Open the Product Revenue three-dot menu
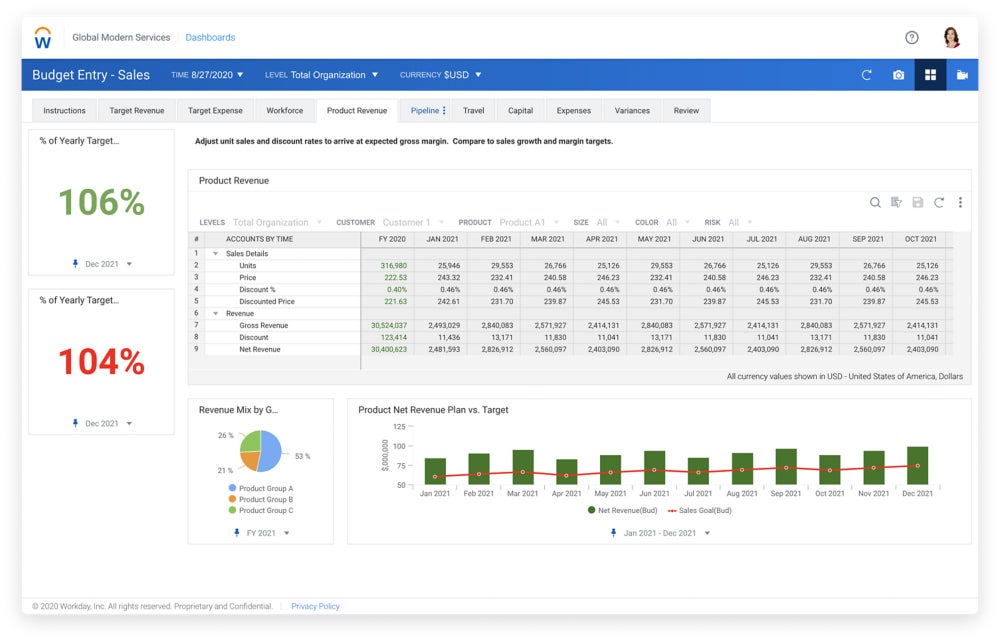The width and height of the screenshot is (1000, 642). click(x=960, y=203)
